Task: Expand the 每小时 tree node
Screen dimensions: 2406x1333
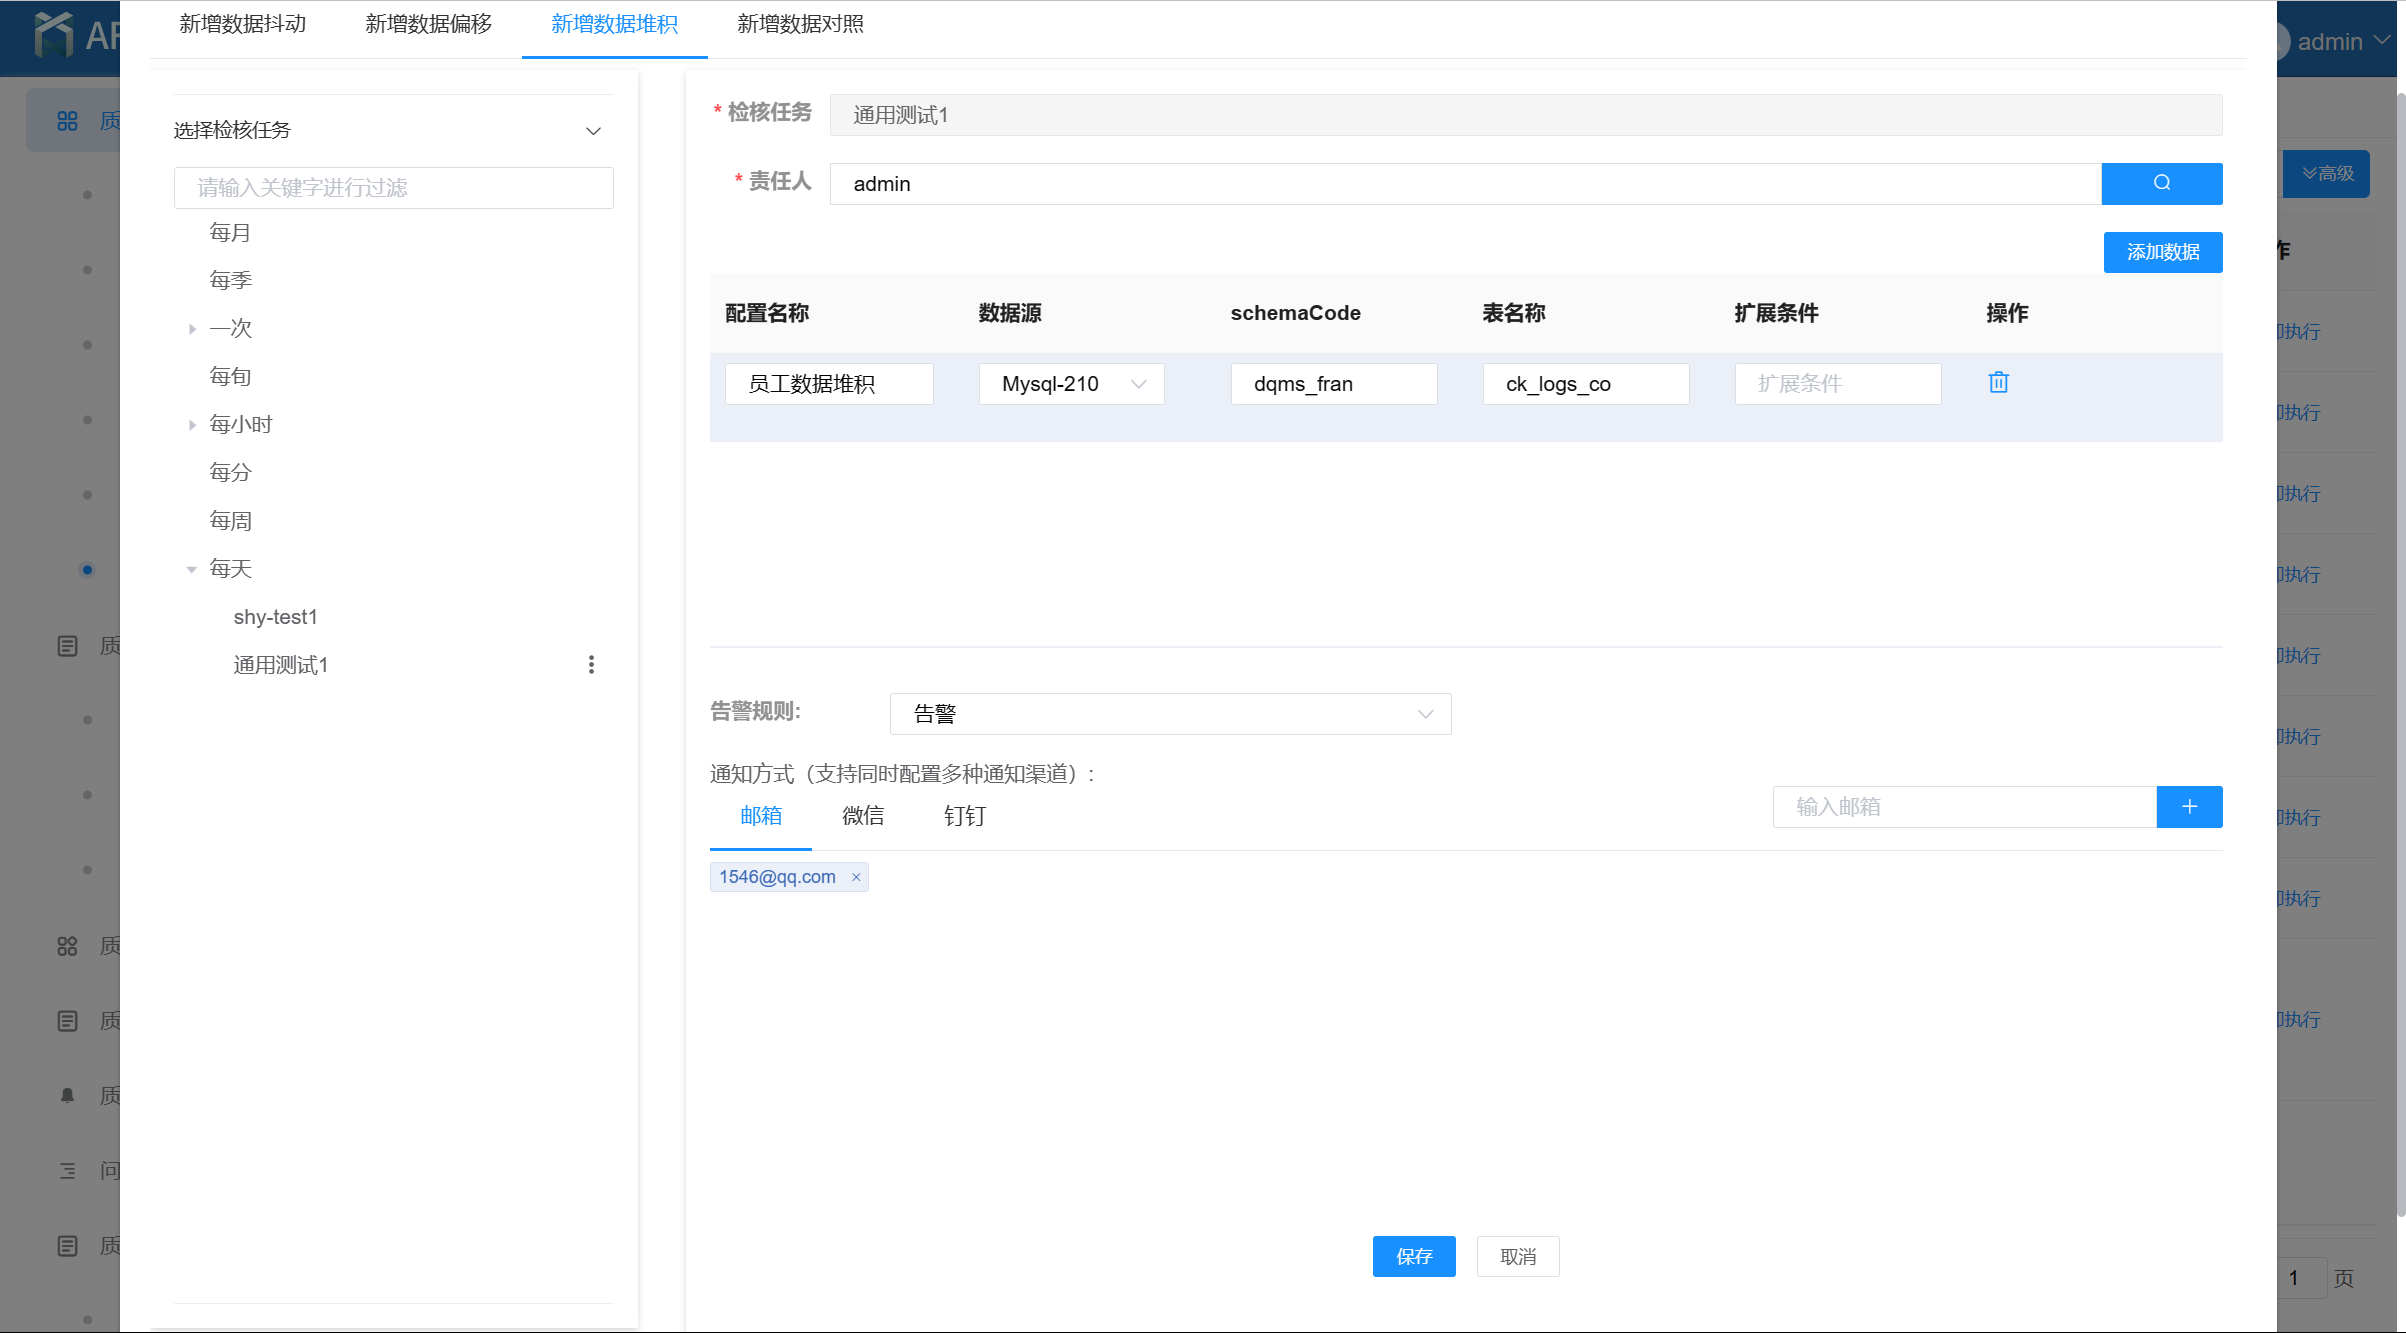Action: (192, 425)
